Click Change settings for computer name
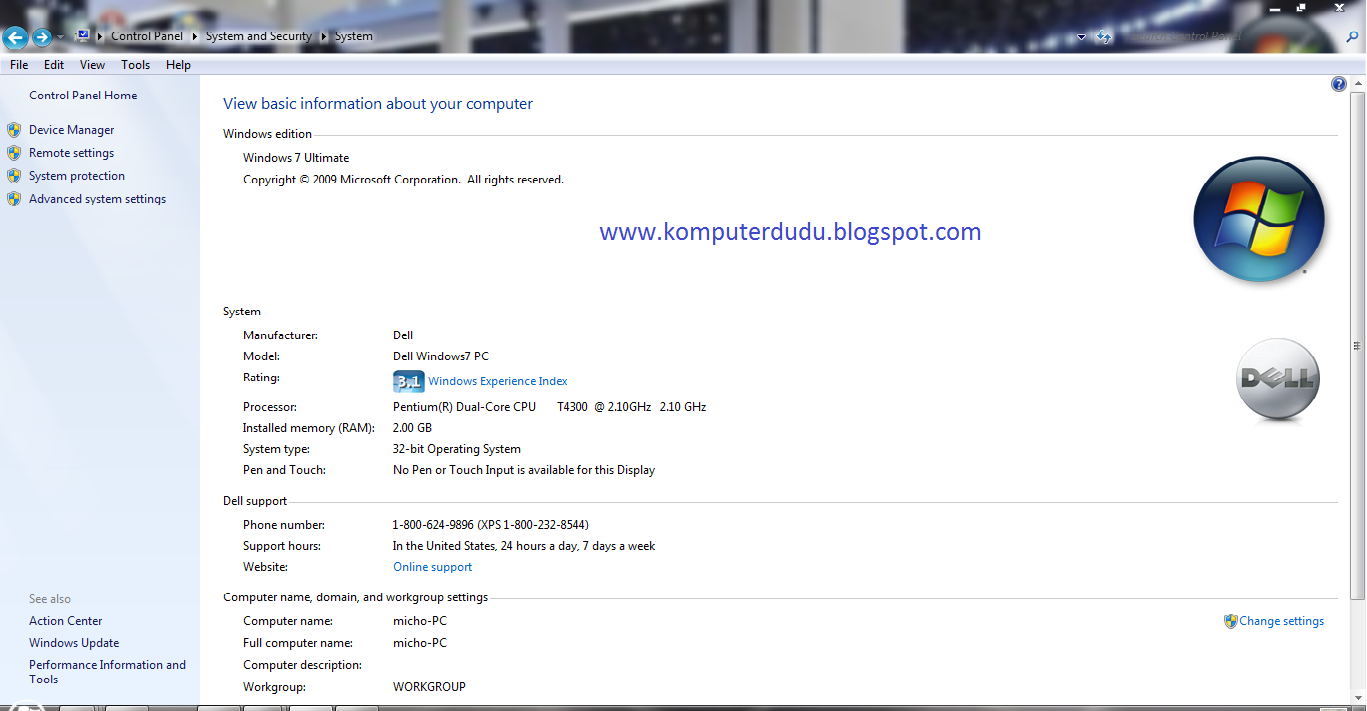This screenshot has height=711, width=1367. 1282,621
